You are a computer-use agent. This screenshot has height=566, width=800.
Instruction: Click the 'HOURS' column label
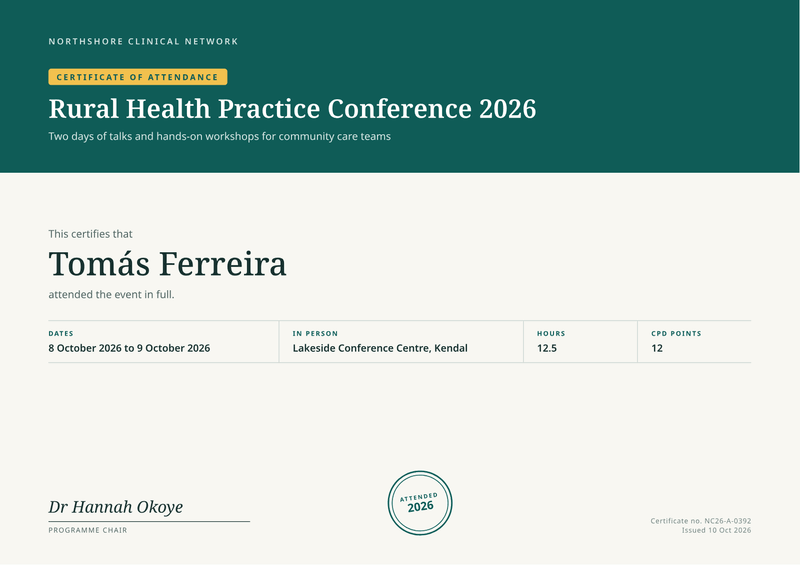coord(551,333)
